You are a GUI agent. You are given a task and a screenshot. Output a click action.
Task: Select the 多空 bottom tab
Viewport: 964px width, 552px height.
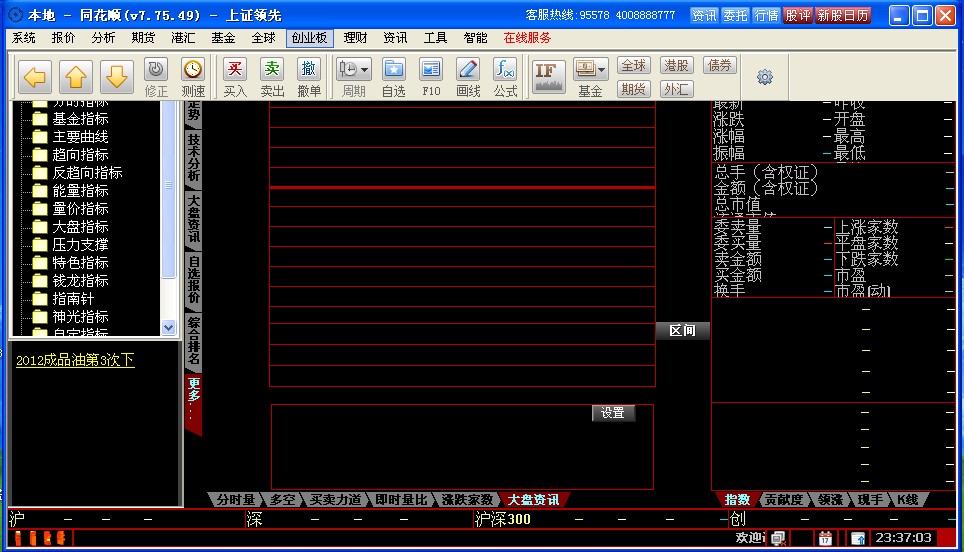283,500
